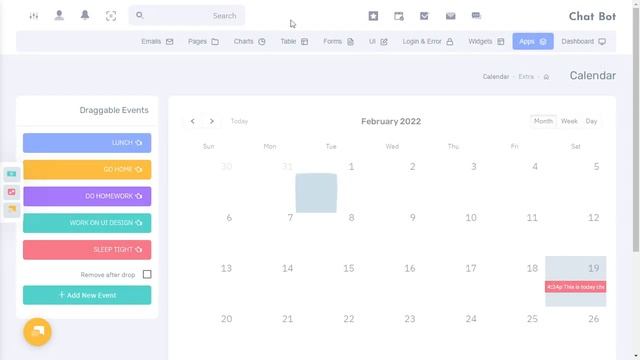Select date number 19

(x=593, y=268)
